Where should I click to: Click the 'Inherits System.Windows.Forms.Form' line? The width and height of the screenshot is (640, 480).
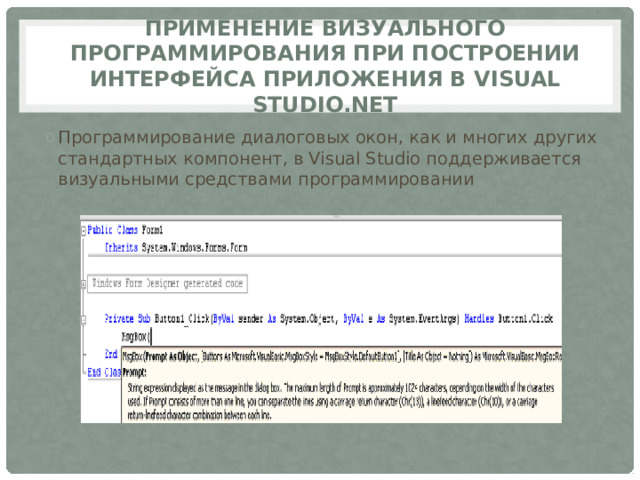coord(176,247)
